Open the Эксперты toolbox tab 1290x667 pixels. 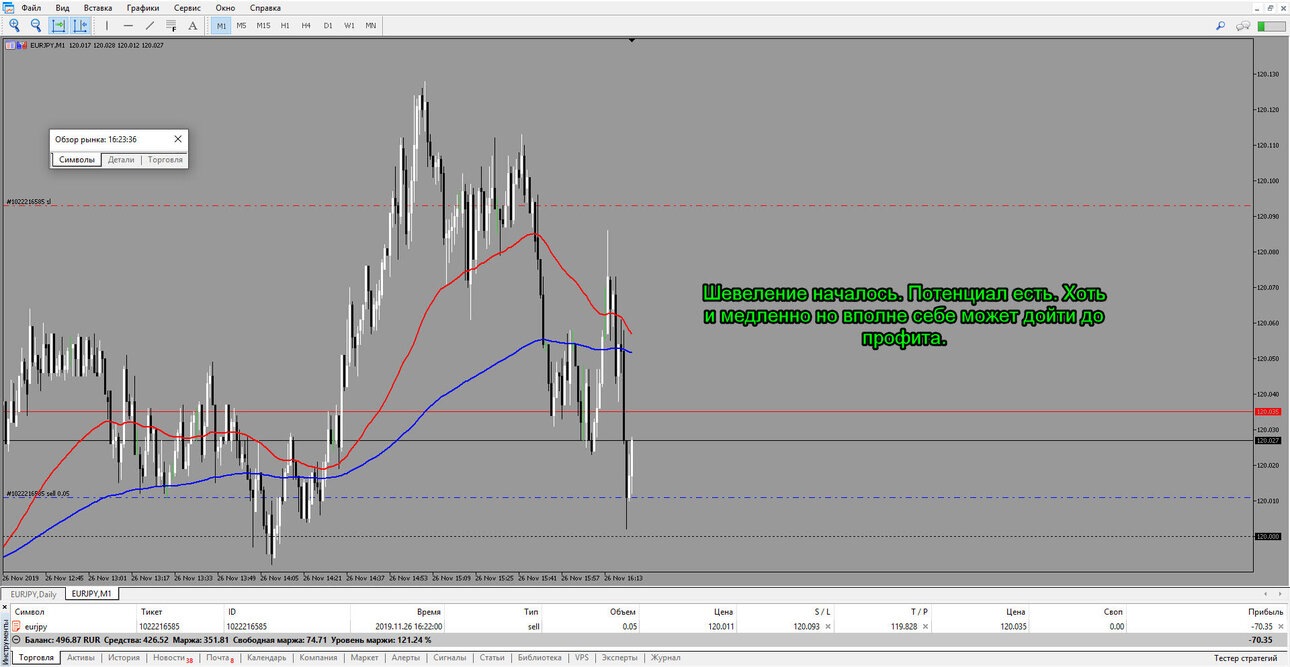pos(620,658)
